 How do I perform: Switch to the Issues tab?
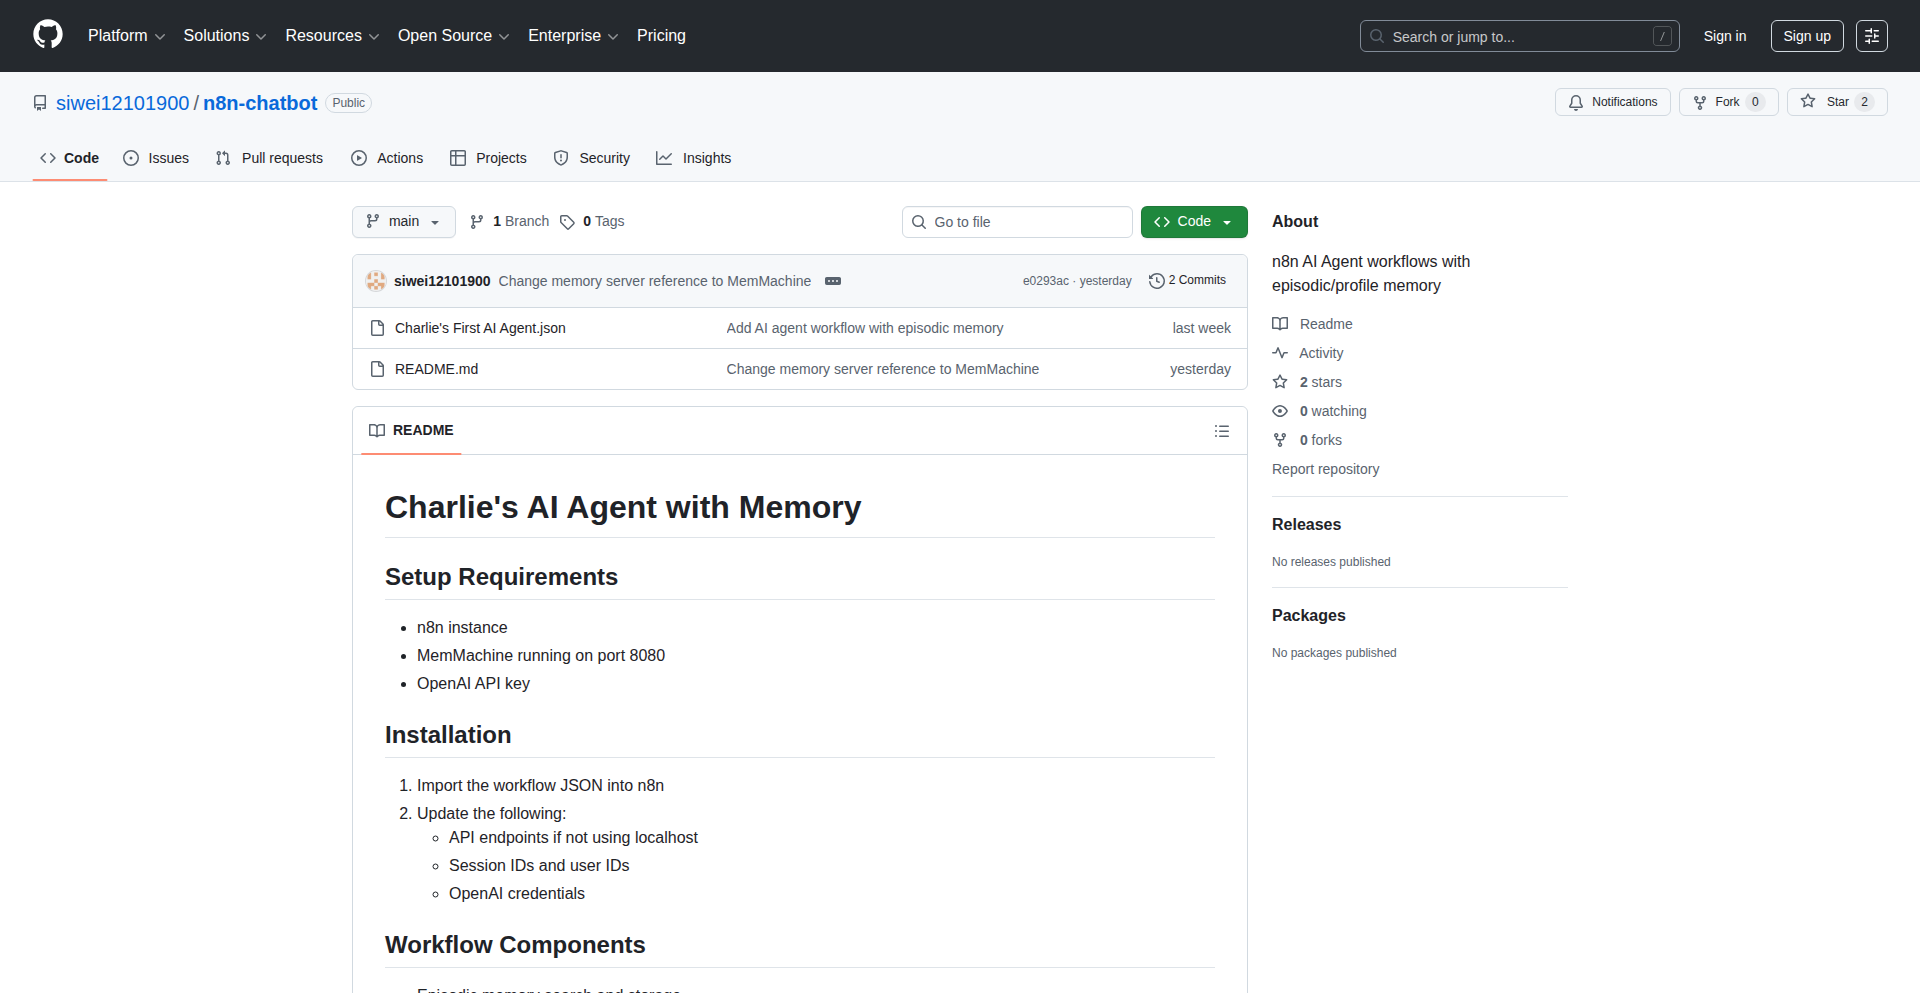point(156,158)
